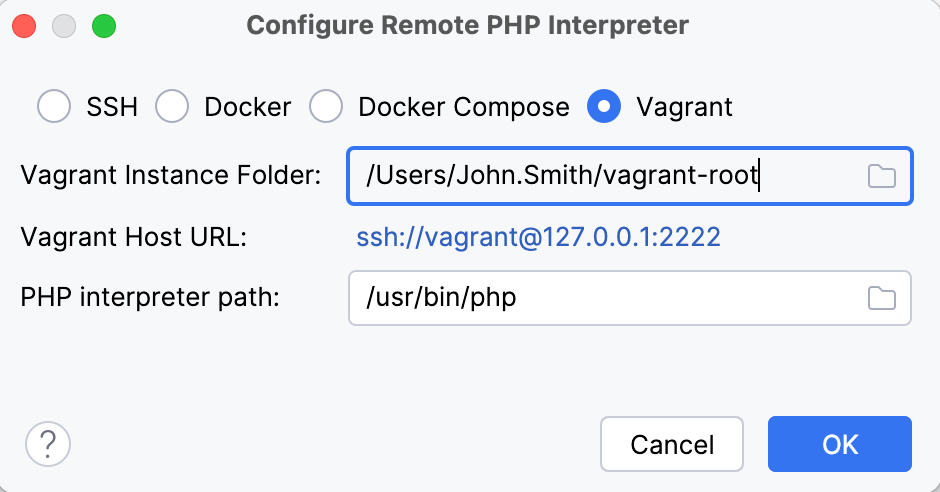
Task: Minimize the dialog with the yellow button
Action: [x=65, y=26]
